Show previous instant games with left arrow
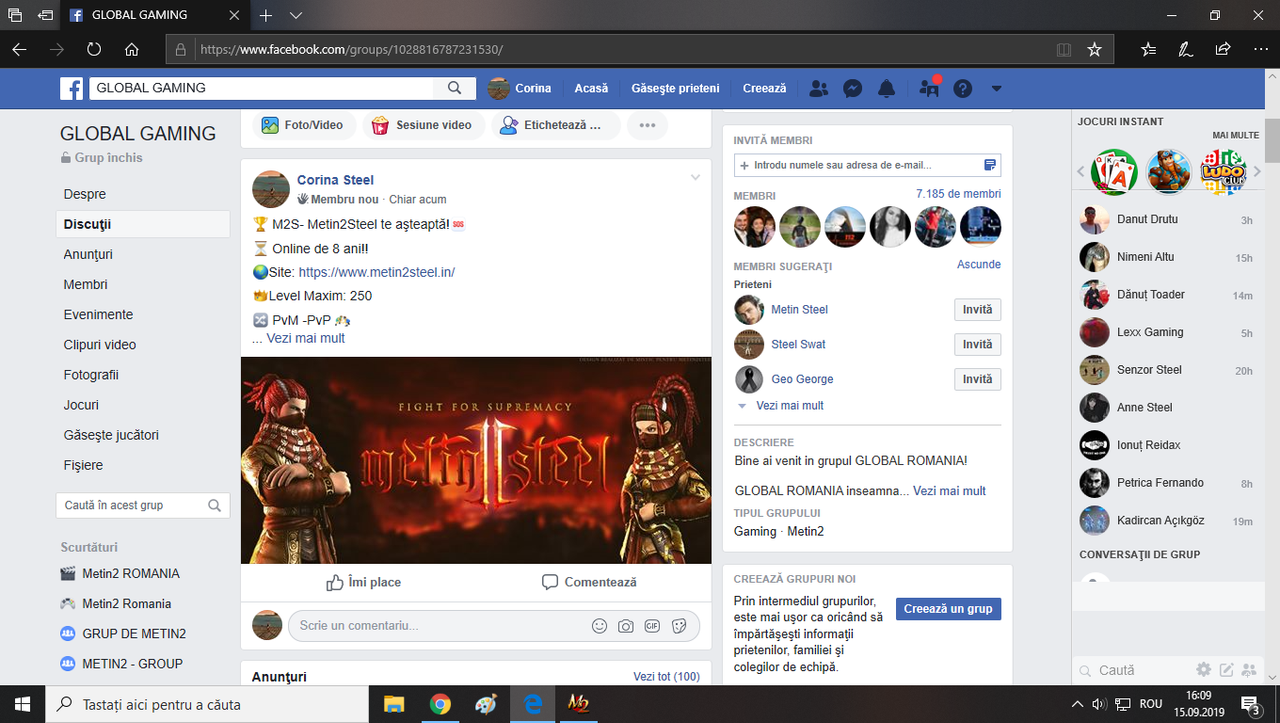The width and height of the screenshot is (1280, 723). point(1080,172)
